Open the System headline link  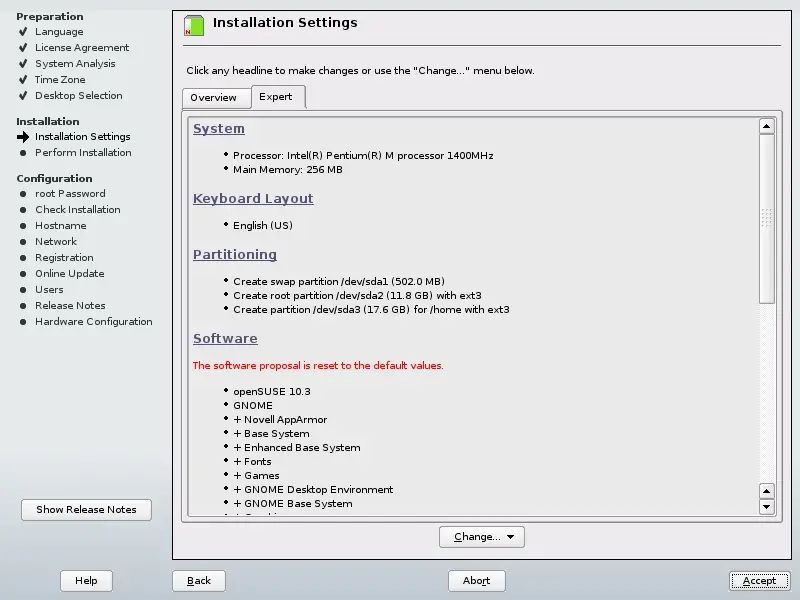(x=219, y=129)
